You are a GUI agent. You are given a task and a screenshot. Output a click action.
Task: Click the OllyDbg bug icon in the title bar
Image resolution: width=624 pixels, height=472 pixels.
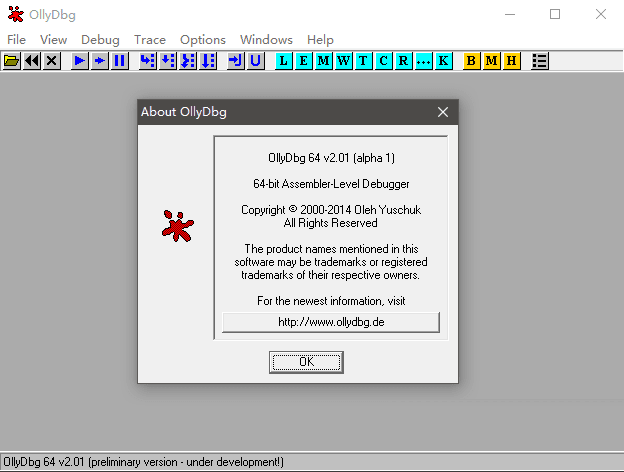click(16, 15)
